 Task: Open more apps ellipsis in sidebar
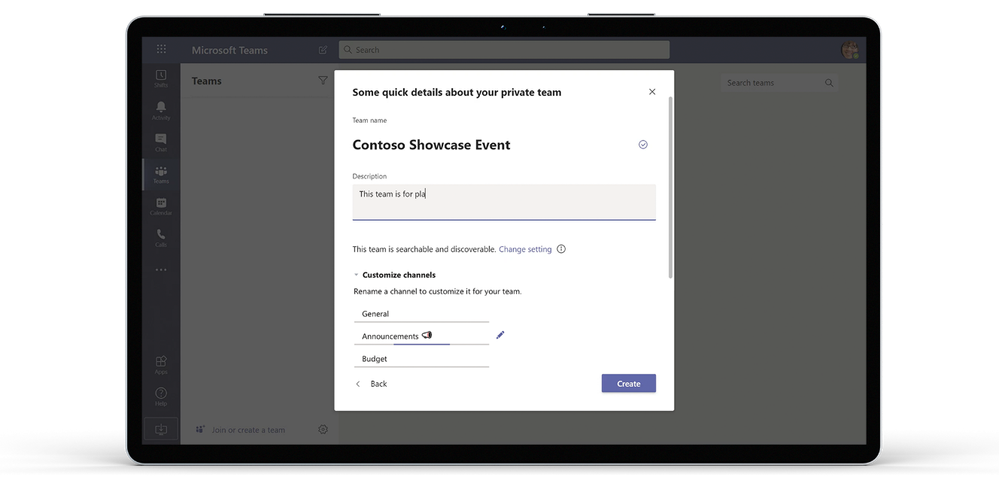(161, 270)
